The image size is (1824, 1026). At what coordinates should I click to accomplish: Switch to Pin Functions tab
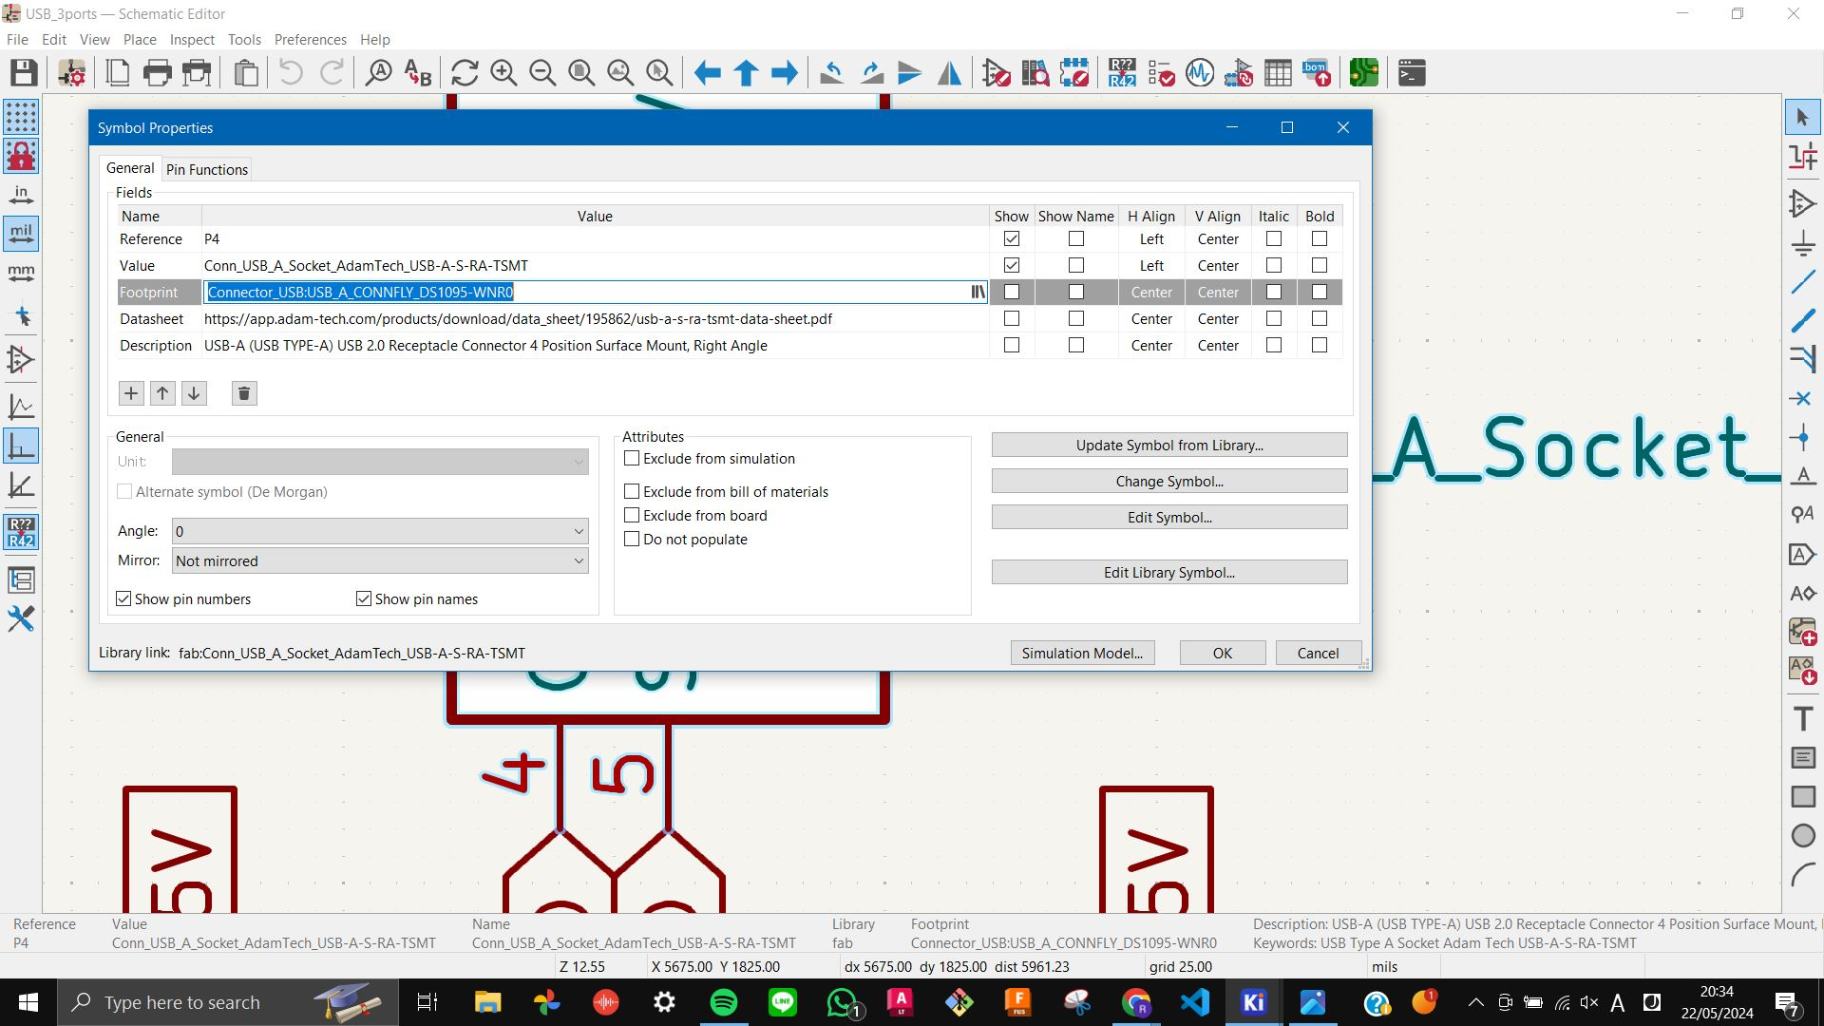point(207,170)
